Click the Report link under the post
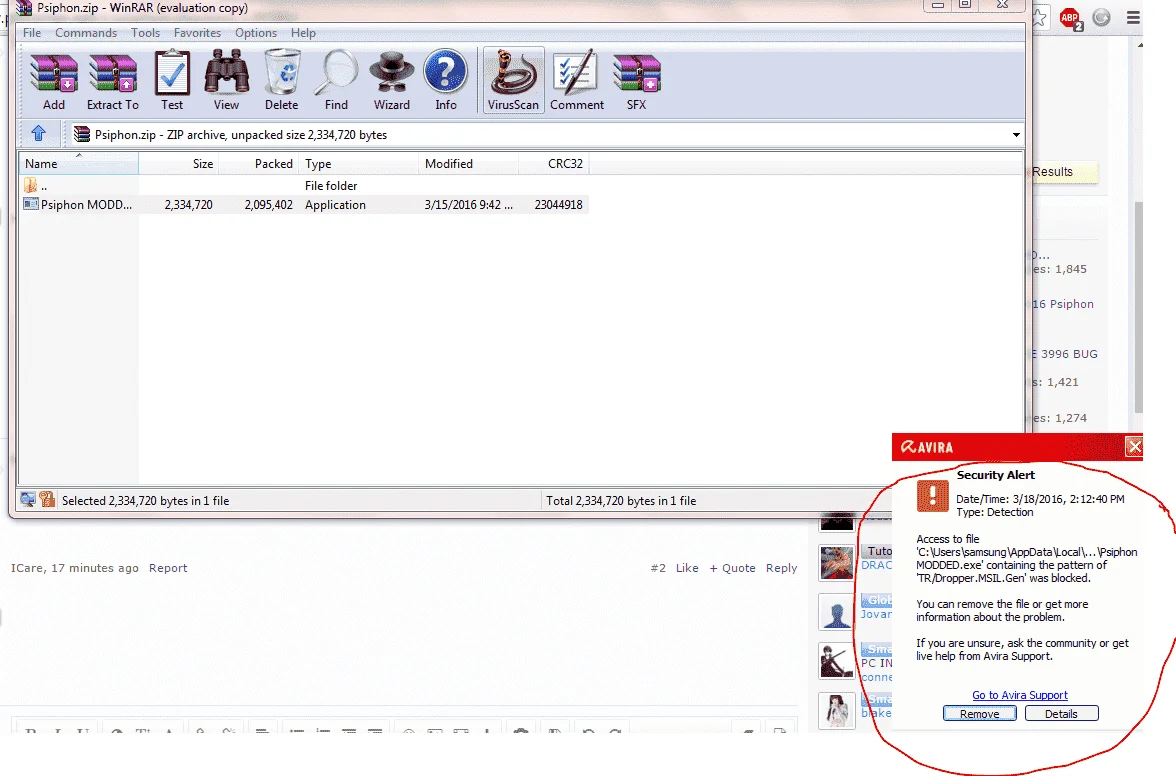This screenshot has width=1176, height=776. [168, 568]
